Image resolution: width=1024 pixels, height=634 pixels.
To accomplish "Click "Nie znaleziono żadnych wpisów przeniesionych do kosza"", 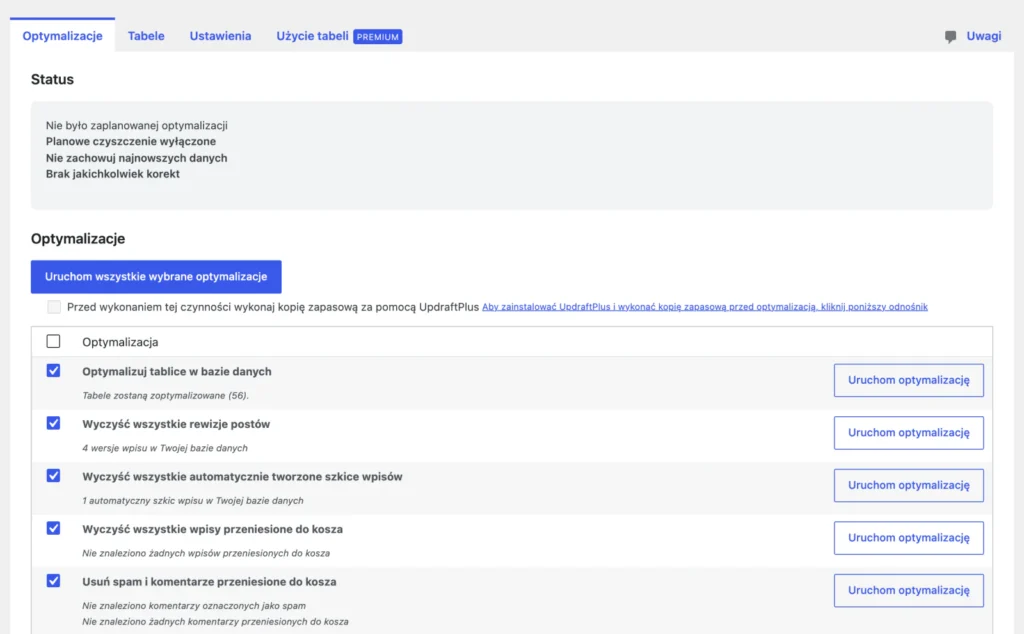I will (206, 553).
